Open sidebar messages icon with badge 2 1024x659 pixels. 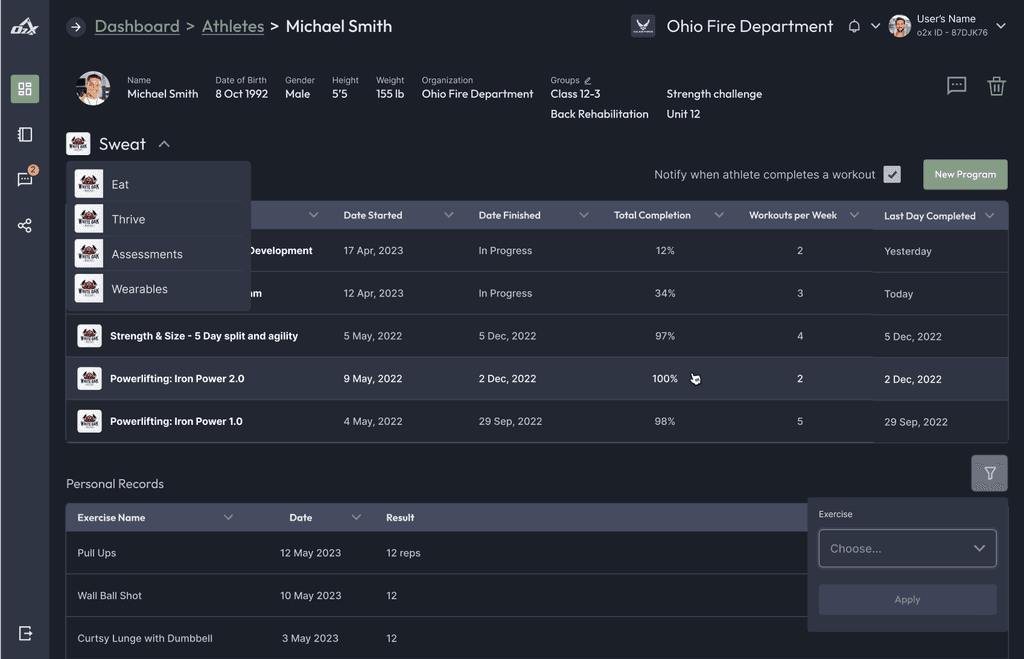25,178
